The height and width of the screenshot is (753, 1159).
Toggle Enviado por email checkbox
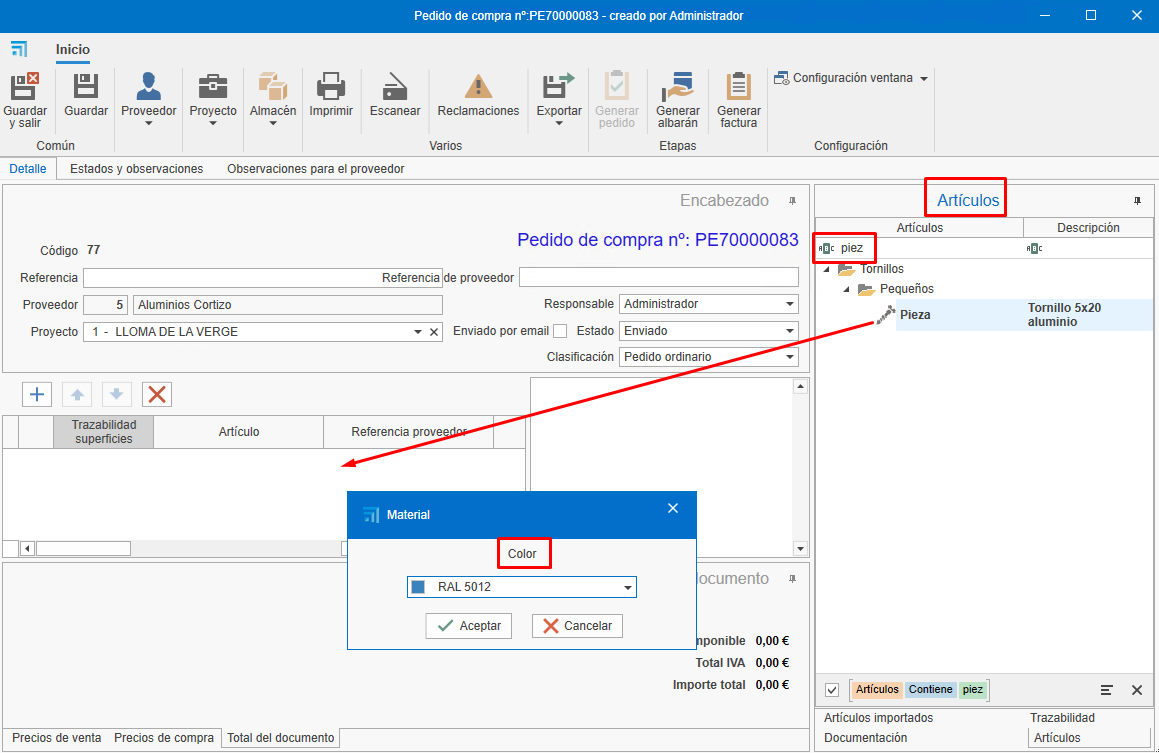[560, 331]
